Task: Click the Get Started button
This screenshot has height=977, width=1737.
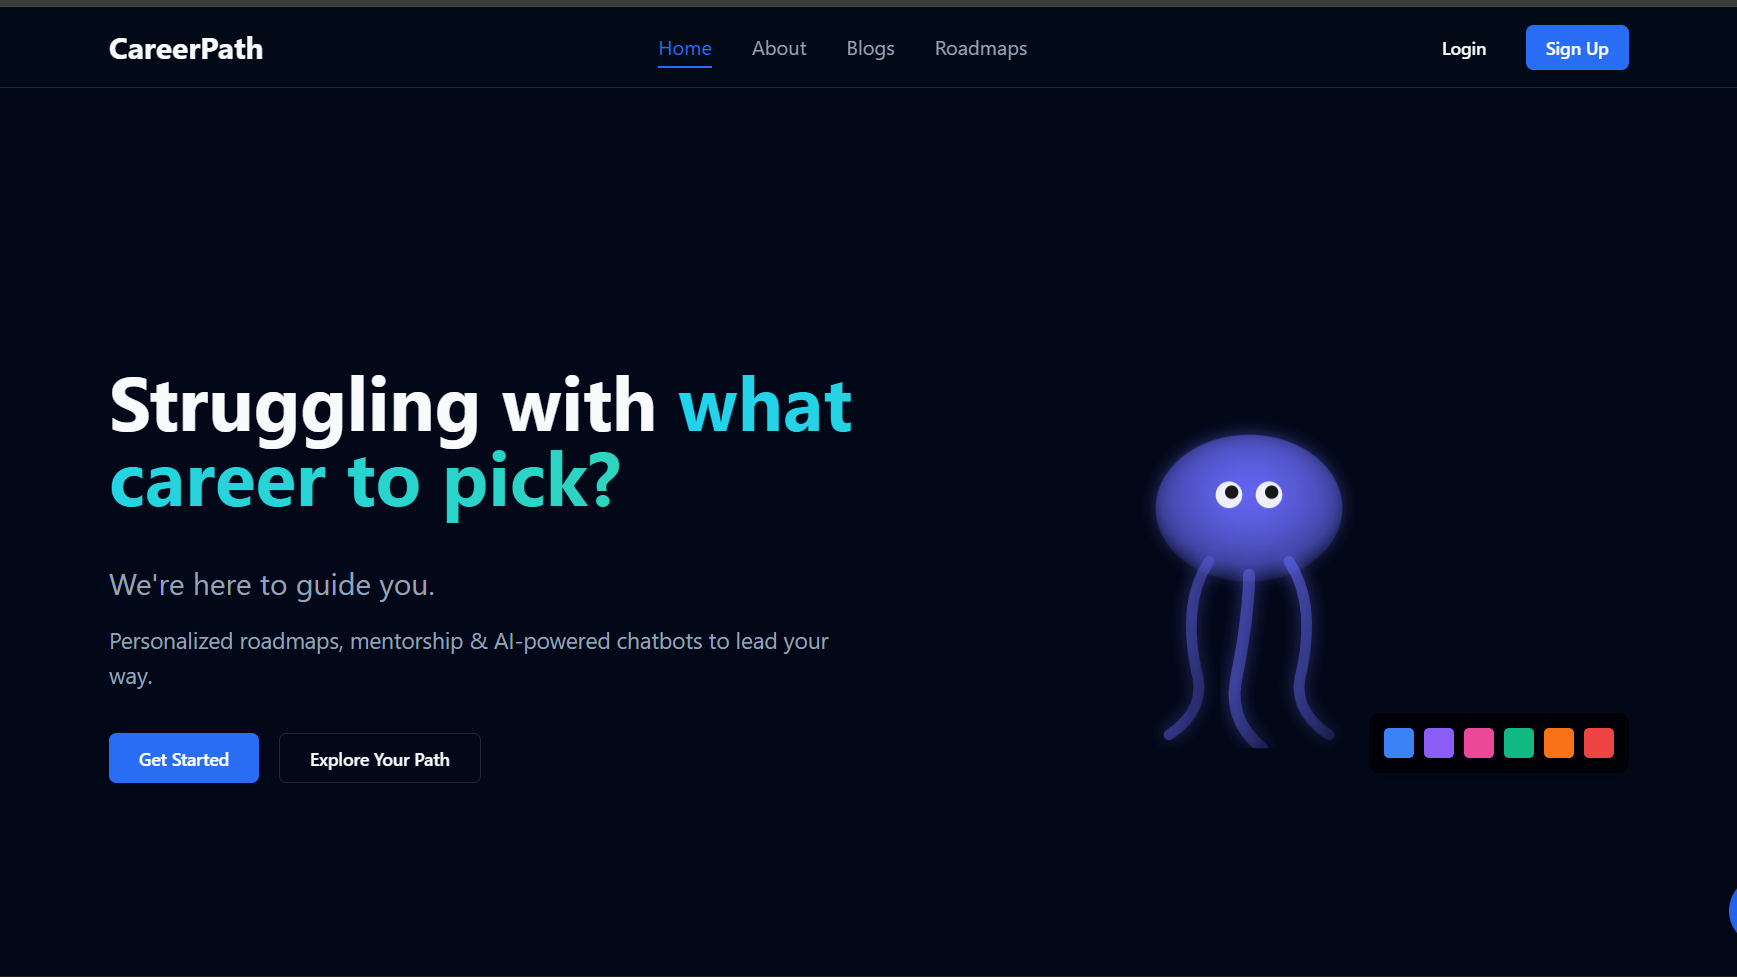Action: [184, 758]
